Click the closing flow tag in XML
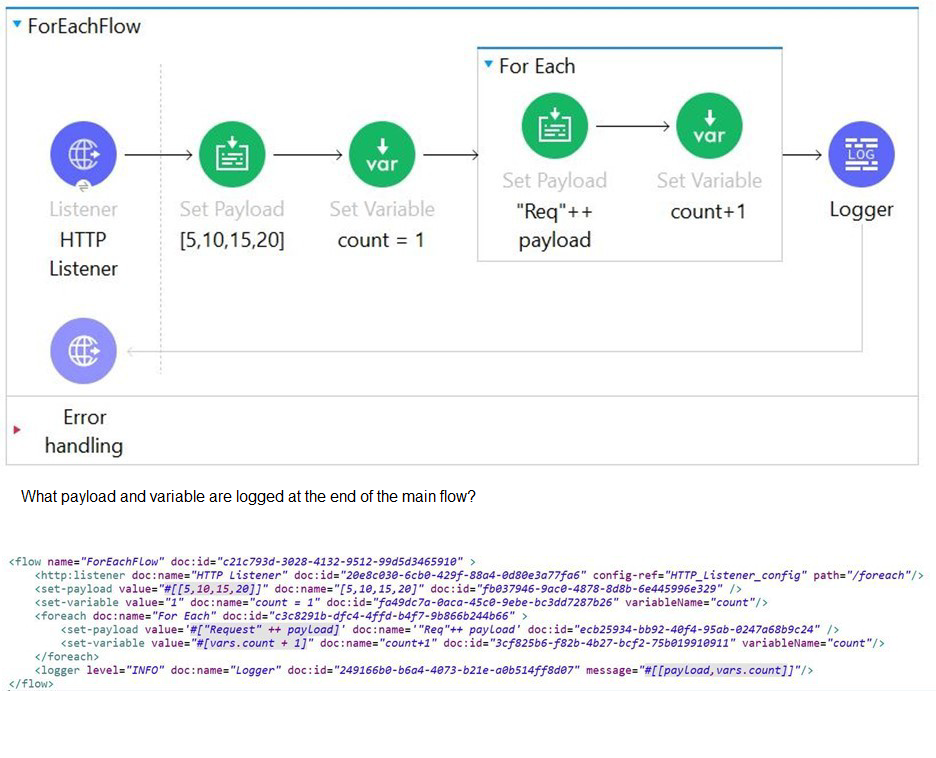 (30, 684)
